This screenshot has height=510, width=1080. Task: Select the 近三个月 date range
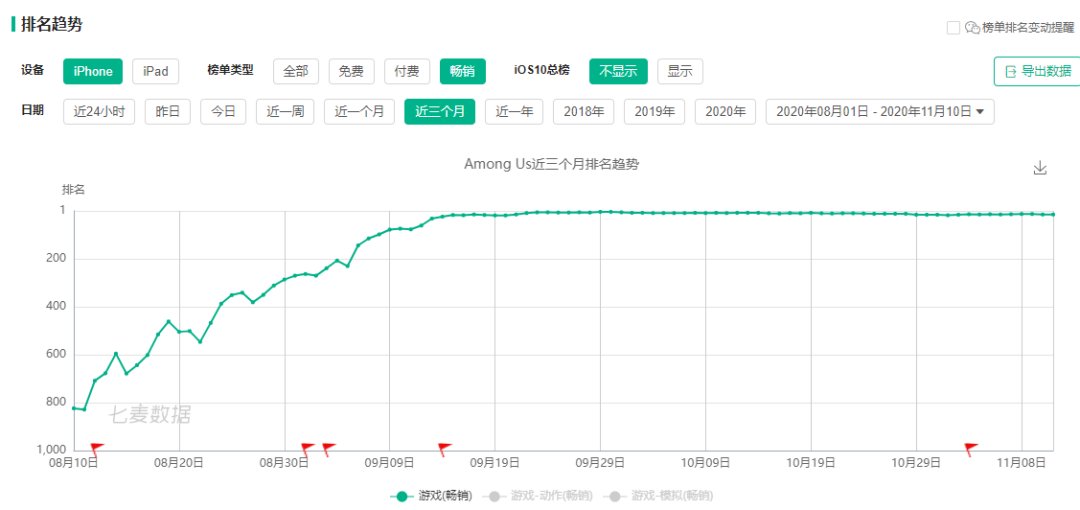[439, 112]
